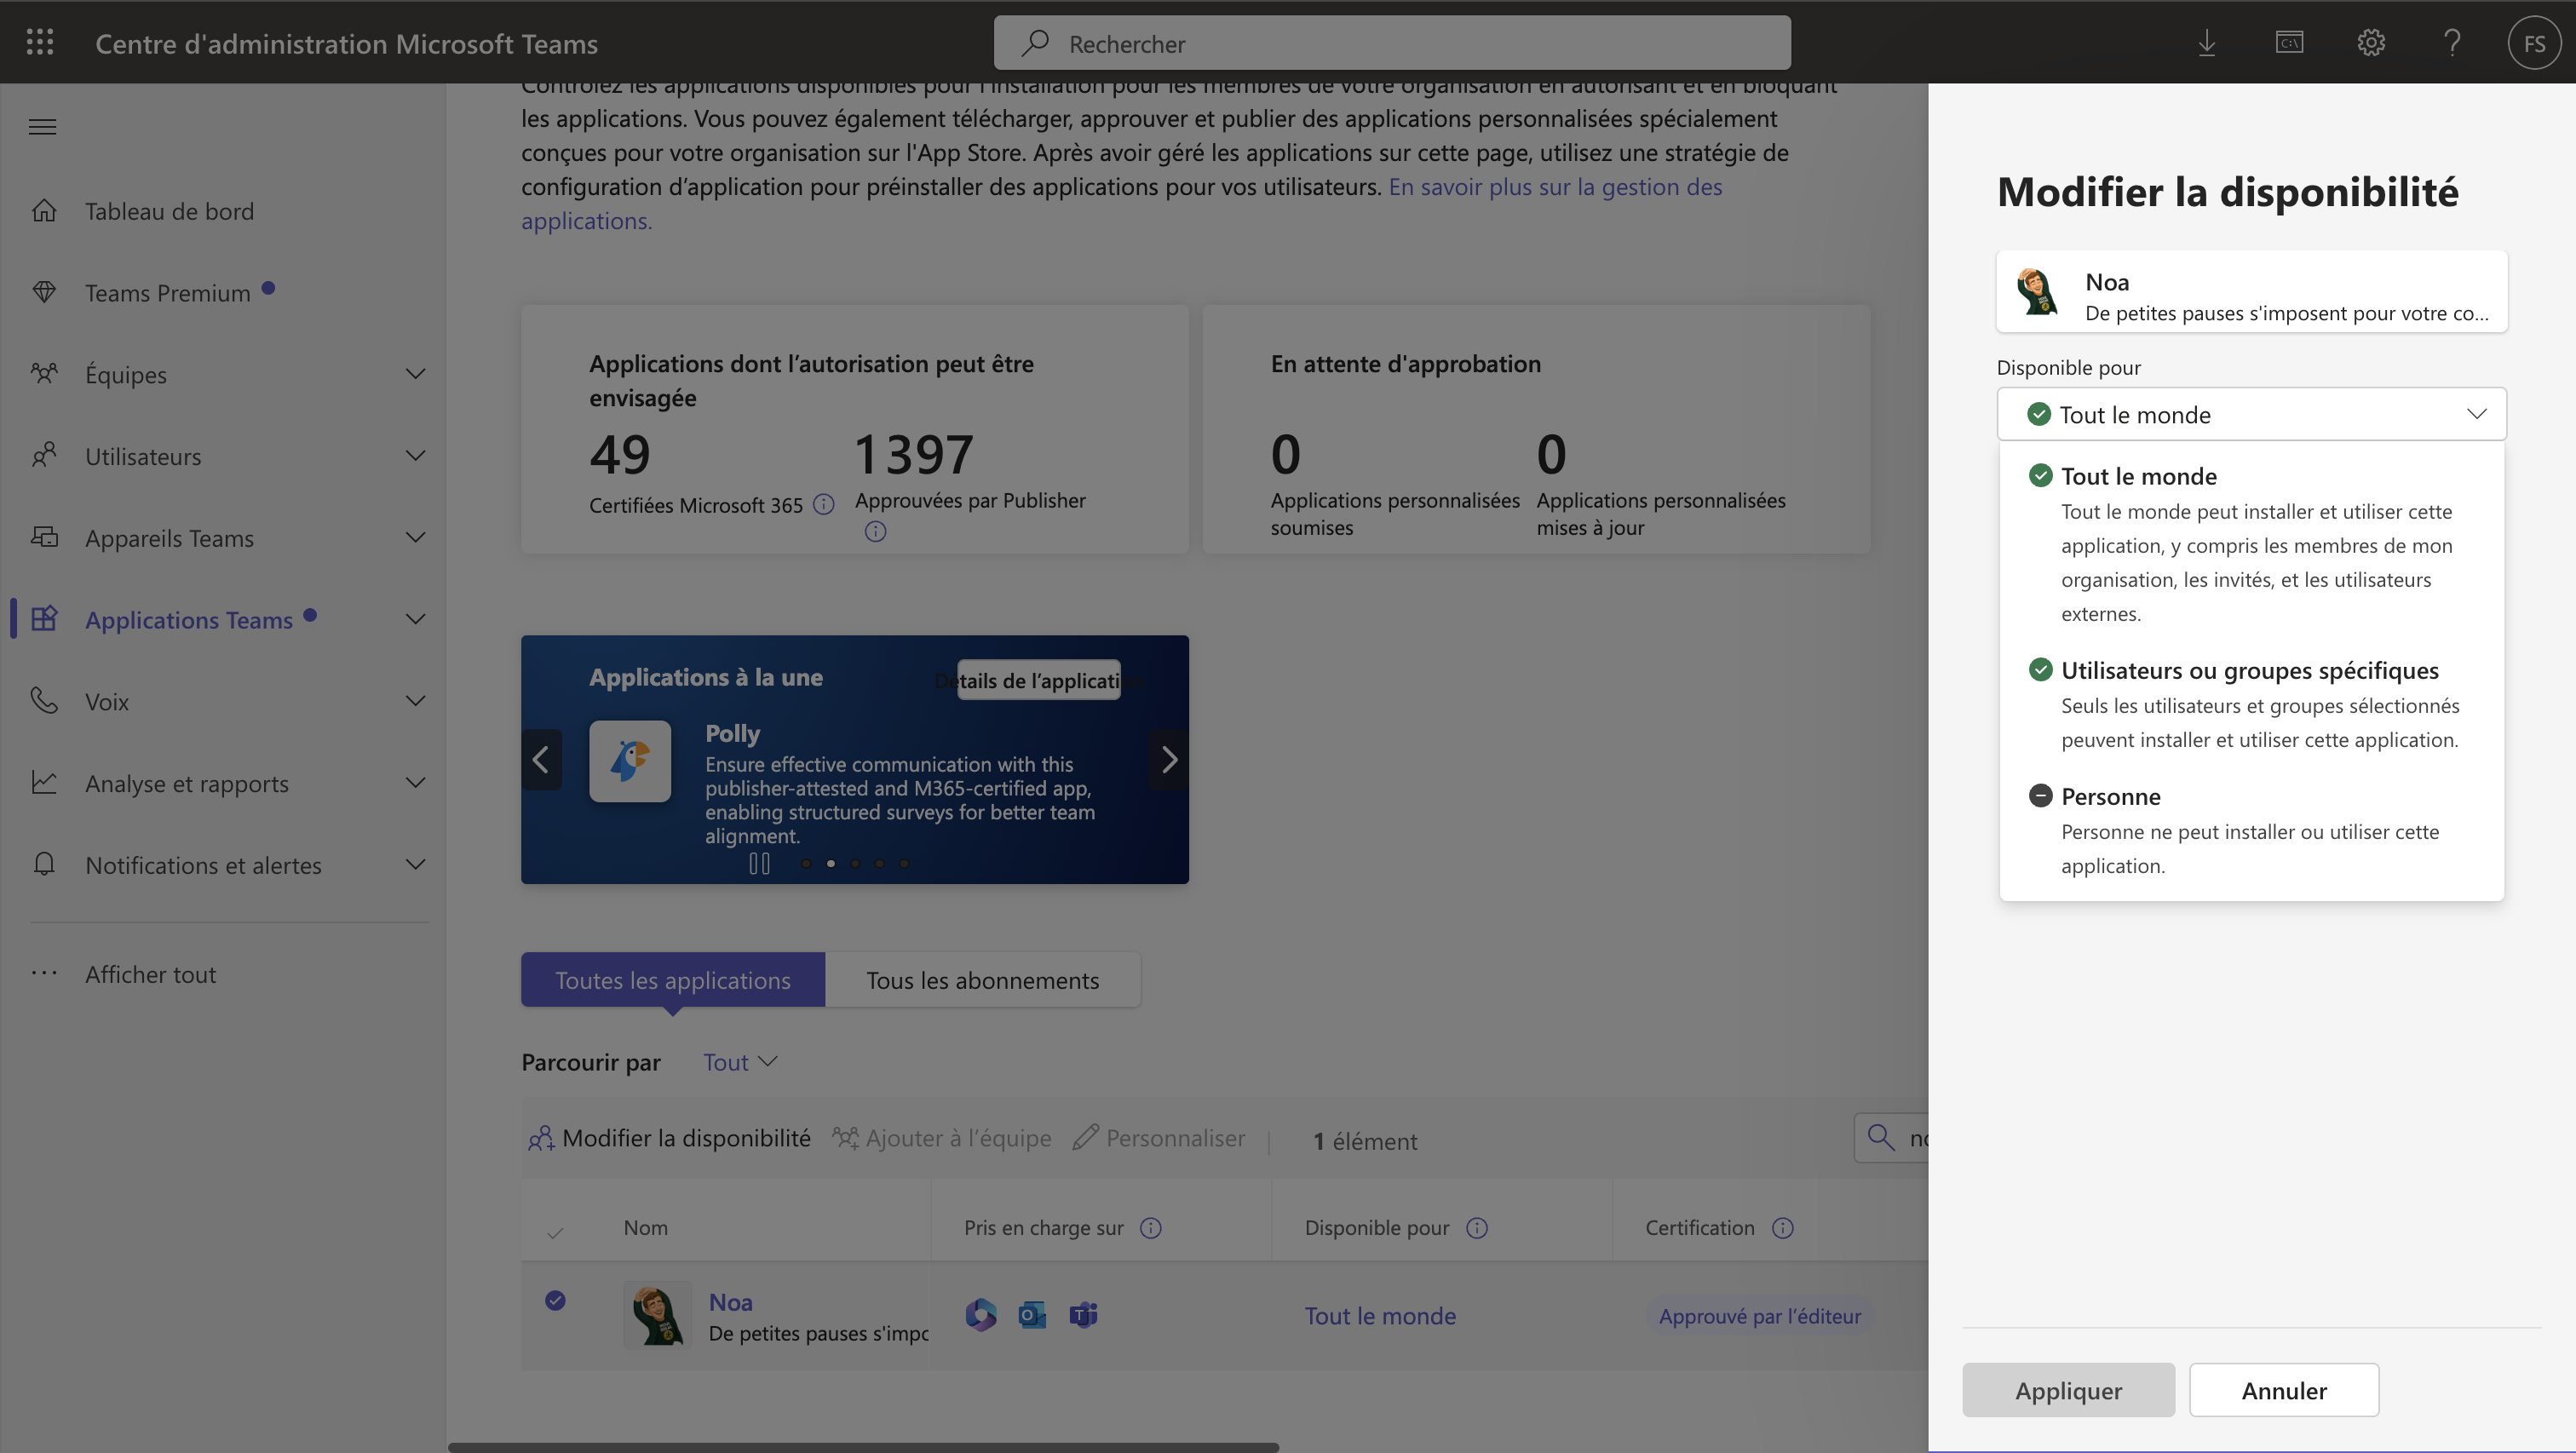The width and height of the screenshot is (2576, 1453).
Task: Click the Analyse et rapports chart icon
Action: (x=44, y=782)
